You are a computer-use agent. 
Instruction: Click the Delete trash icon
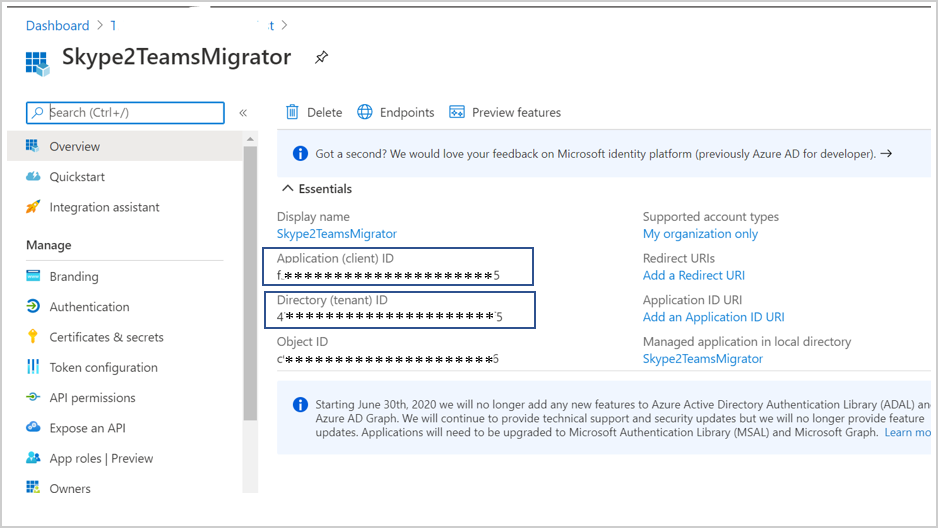click(x=292, y=112)
